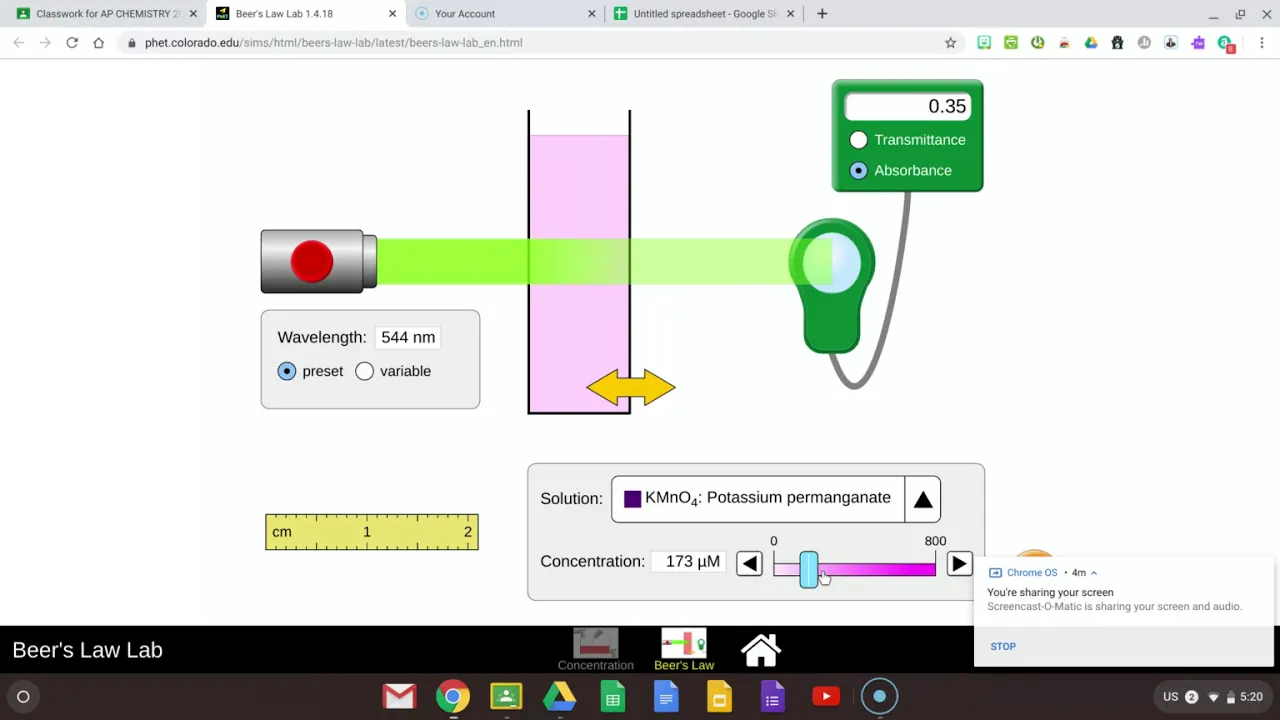Close the Classwork for AP CHEMISTRY tab

click(193, 14)
